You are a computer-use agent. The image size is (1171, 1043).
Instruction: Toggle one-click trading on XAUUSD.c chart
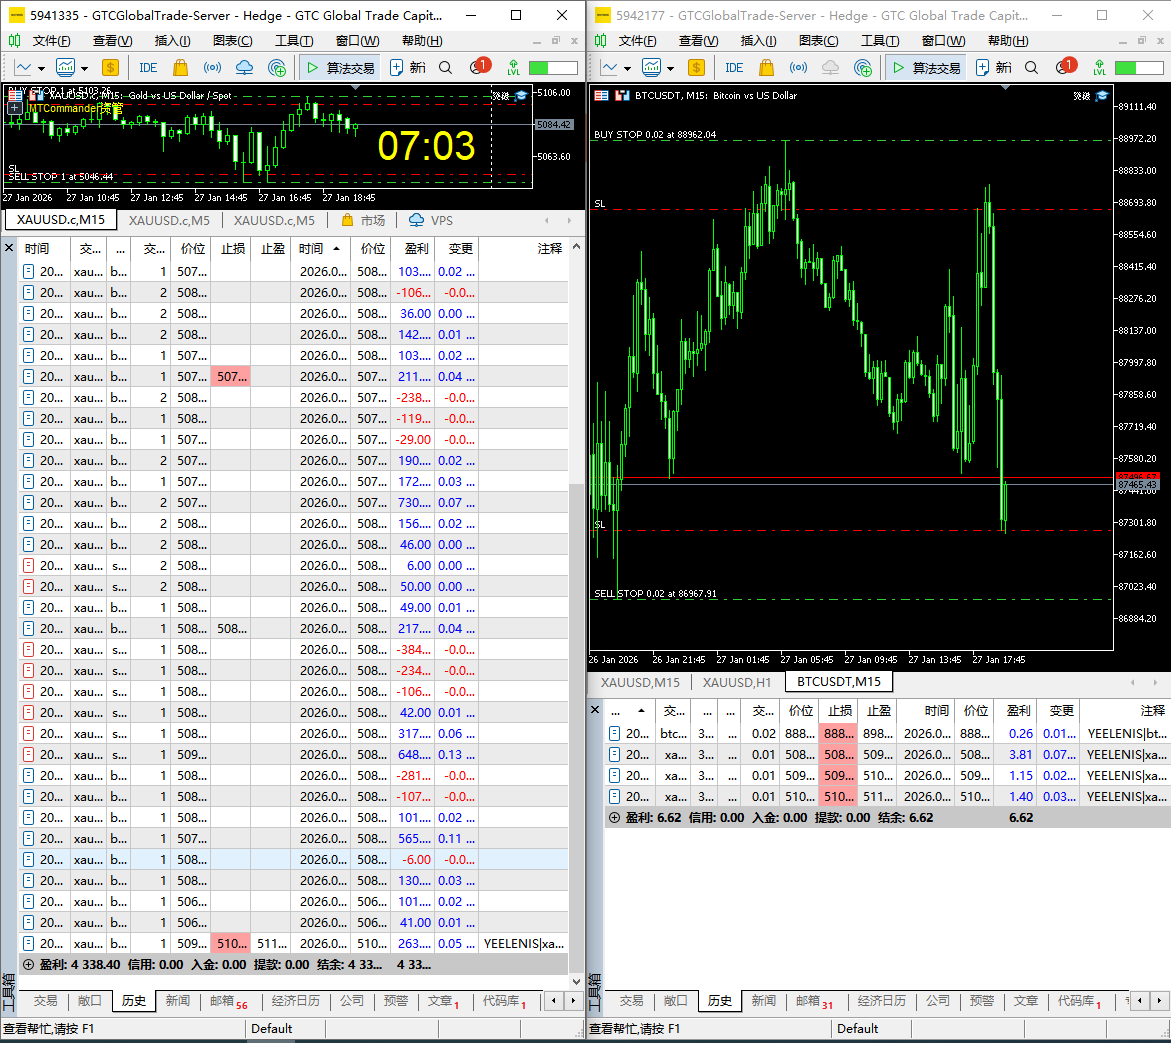15,95
